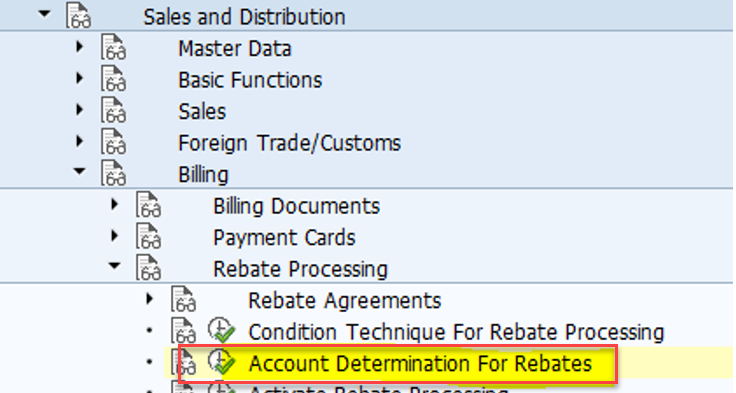Viewport: 736px width, 393px height.
Task: Expand the Payment Cards node
Action: coord(115,236)
